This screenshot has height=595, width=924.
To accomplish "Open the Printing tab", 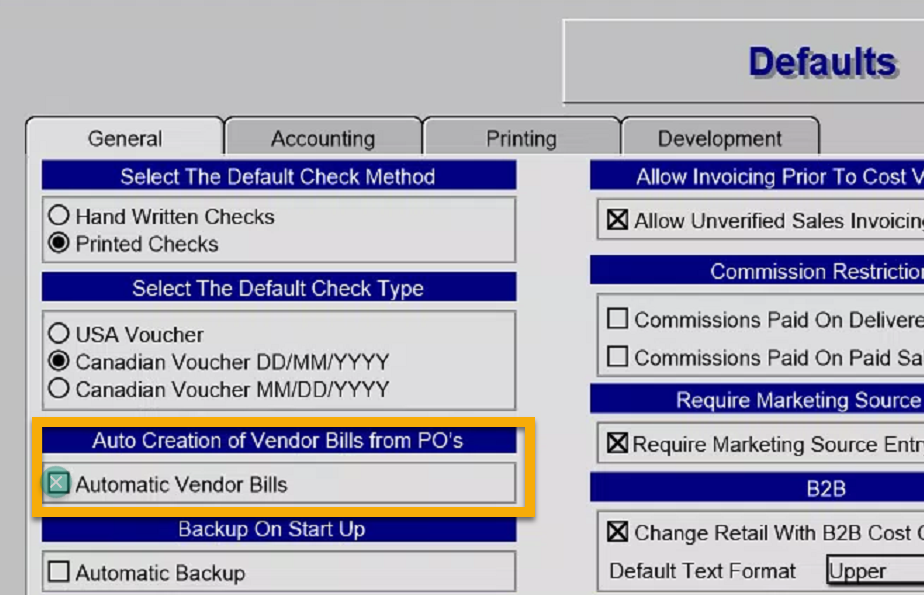I will pos(522,138).
